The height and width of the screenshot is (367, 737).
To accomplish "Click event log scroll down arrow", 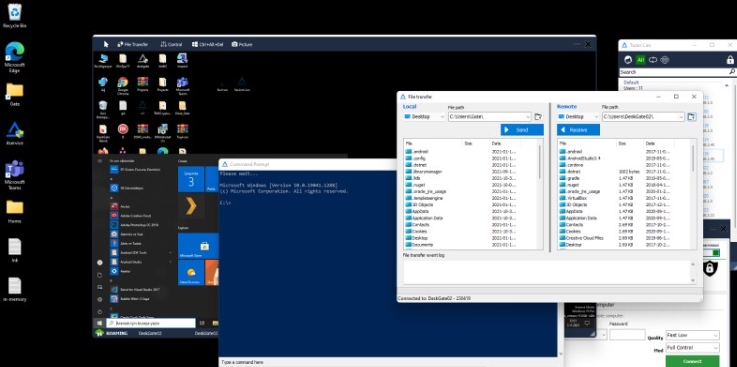I will coord(693,280).
